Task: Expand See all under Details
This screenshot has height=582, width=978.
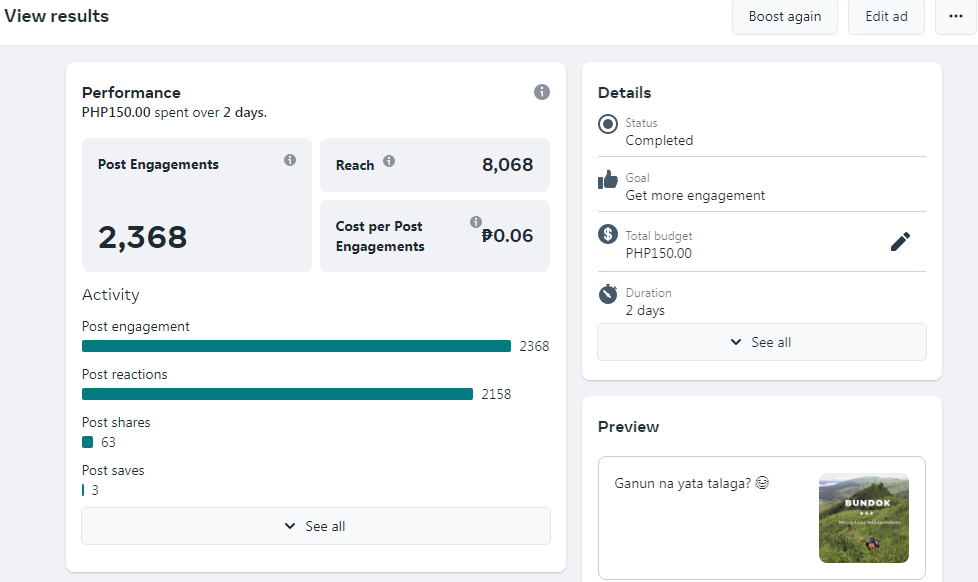Action: [x=762, y=342]
